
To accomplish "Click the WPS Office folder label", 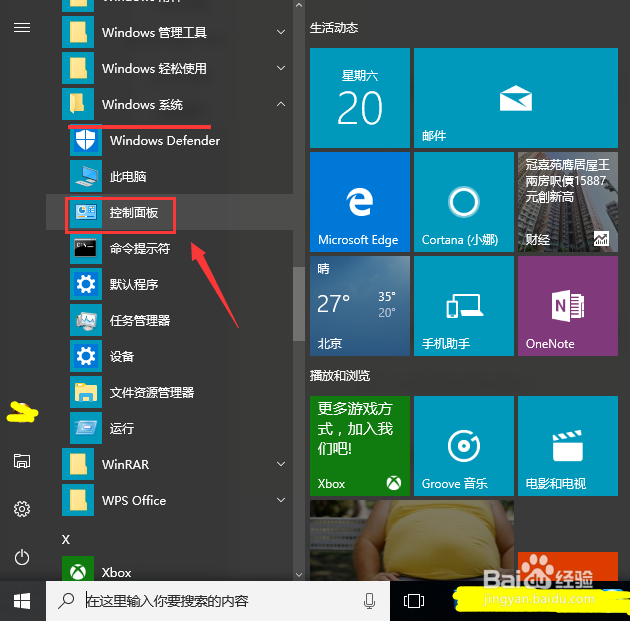I will 134,500.
